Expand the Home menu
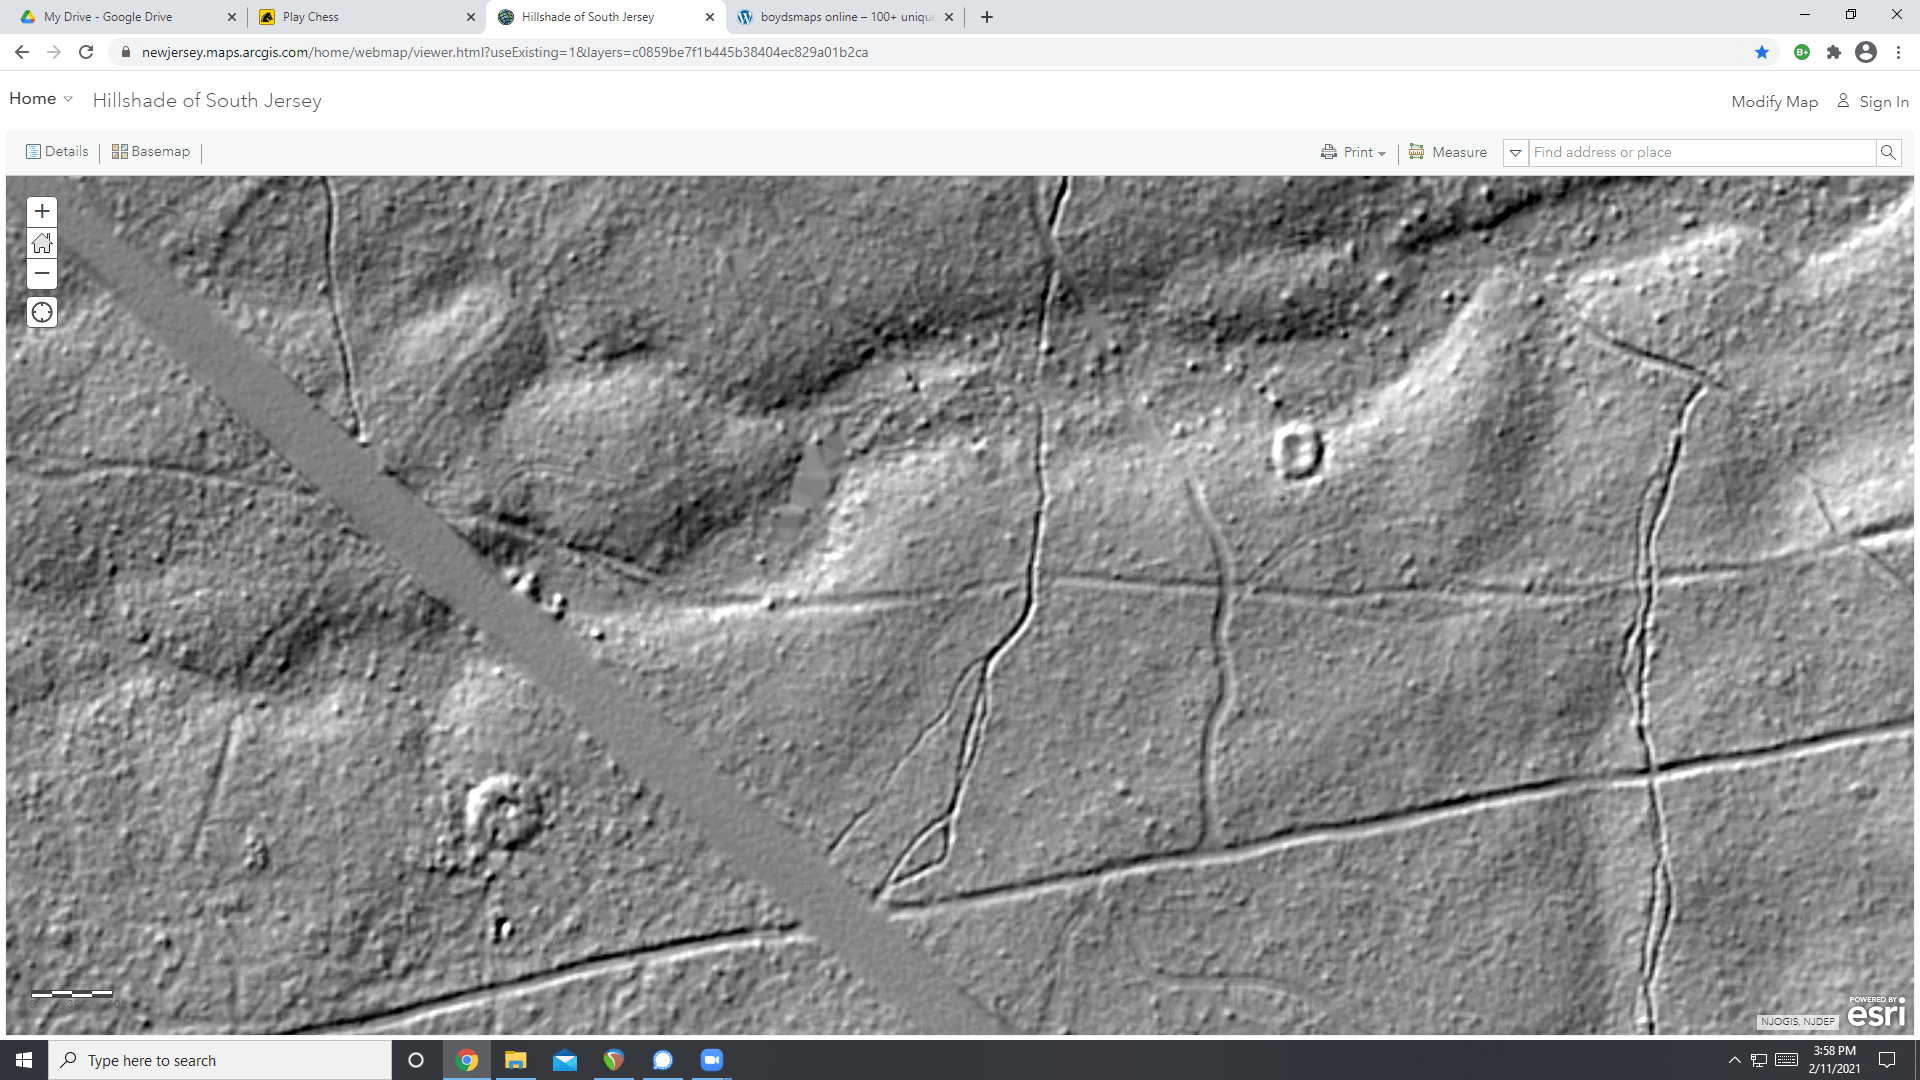Viewport: 1920px width, 1080px height. click(41, 99)
